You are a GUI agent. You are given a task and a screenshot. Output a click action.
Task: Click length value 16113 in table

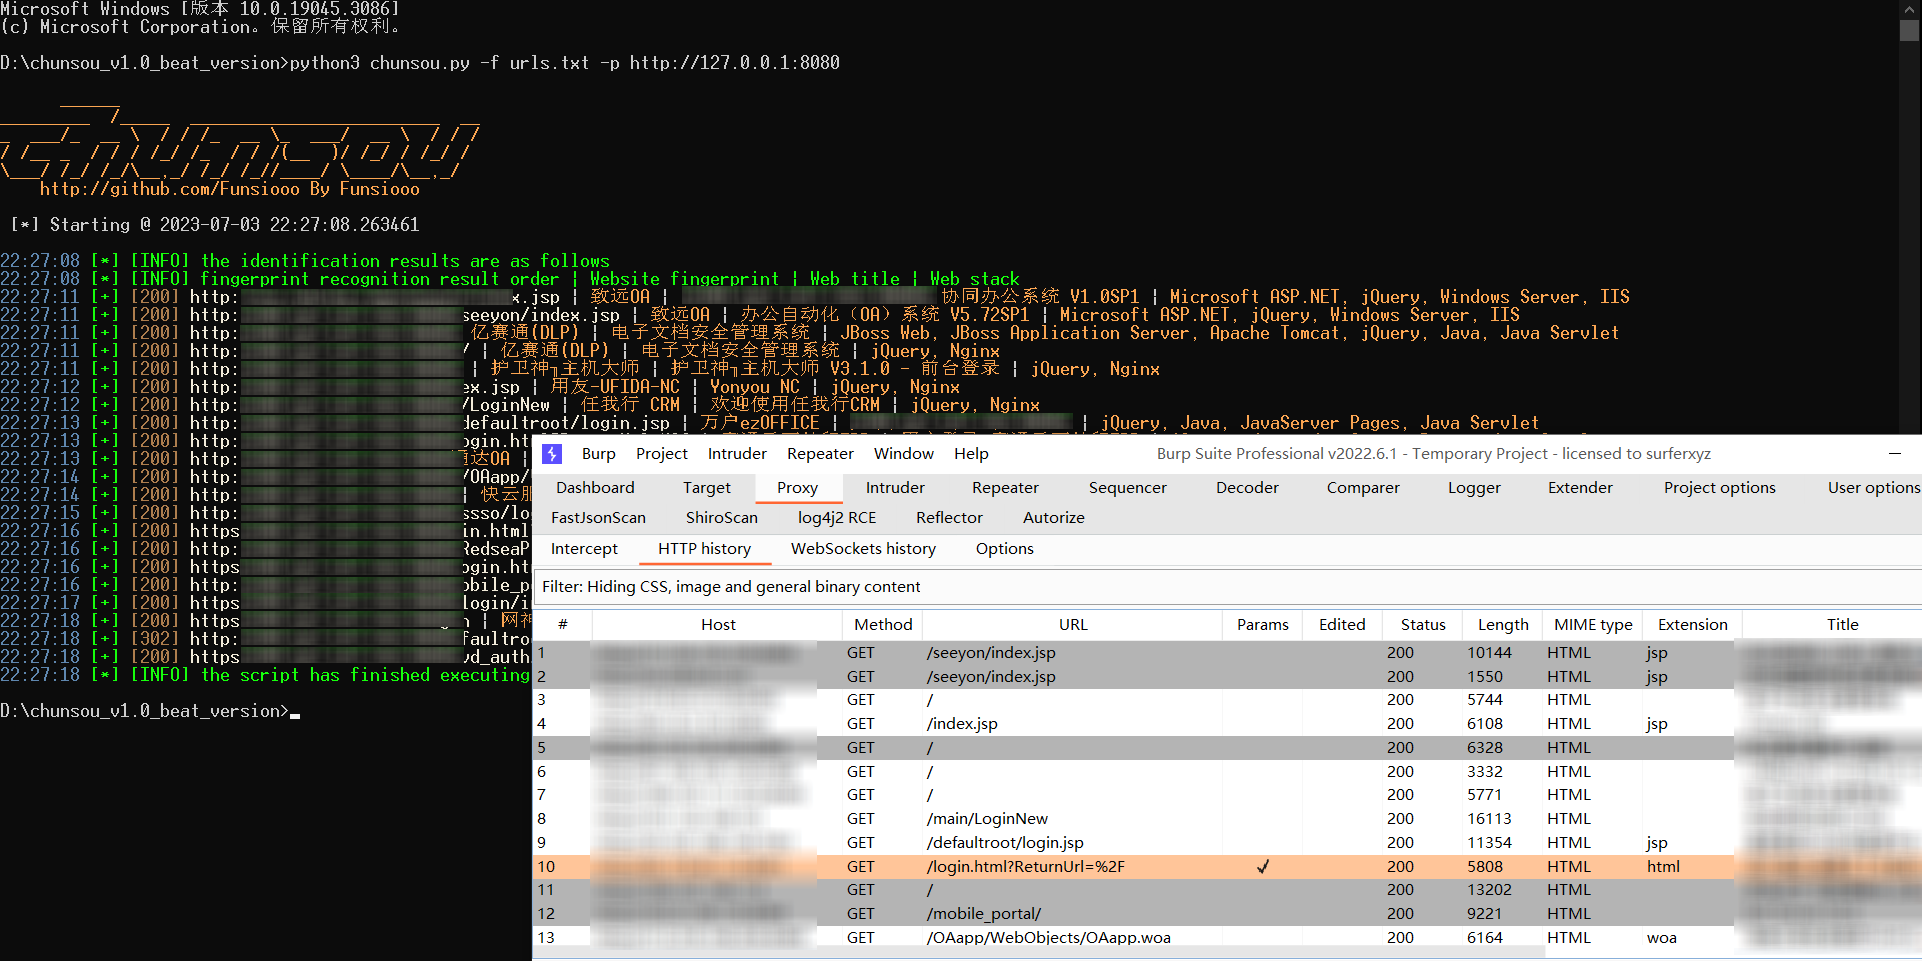click(x=1489, y=819)
